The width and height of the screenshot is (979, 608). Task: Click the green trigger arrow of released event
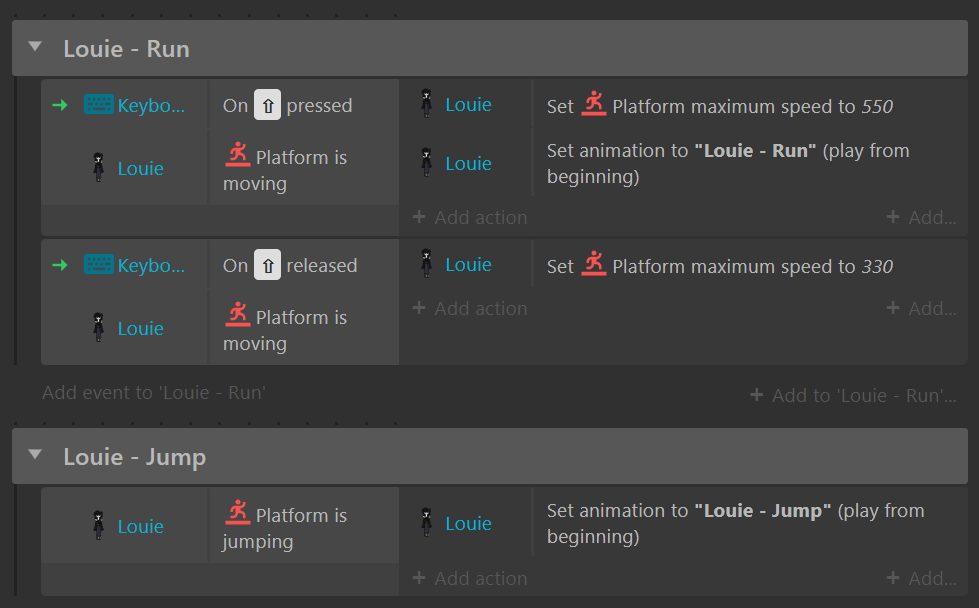[60, 265]
